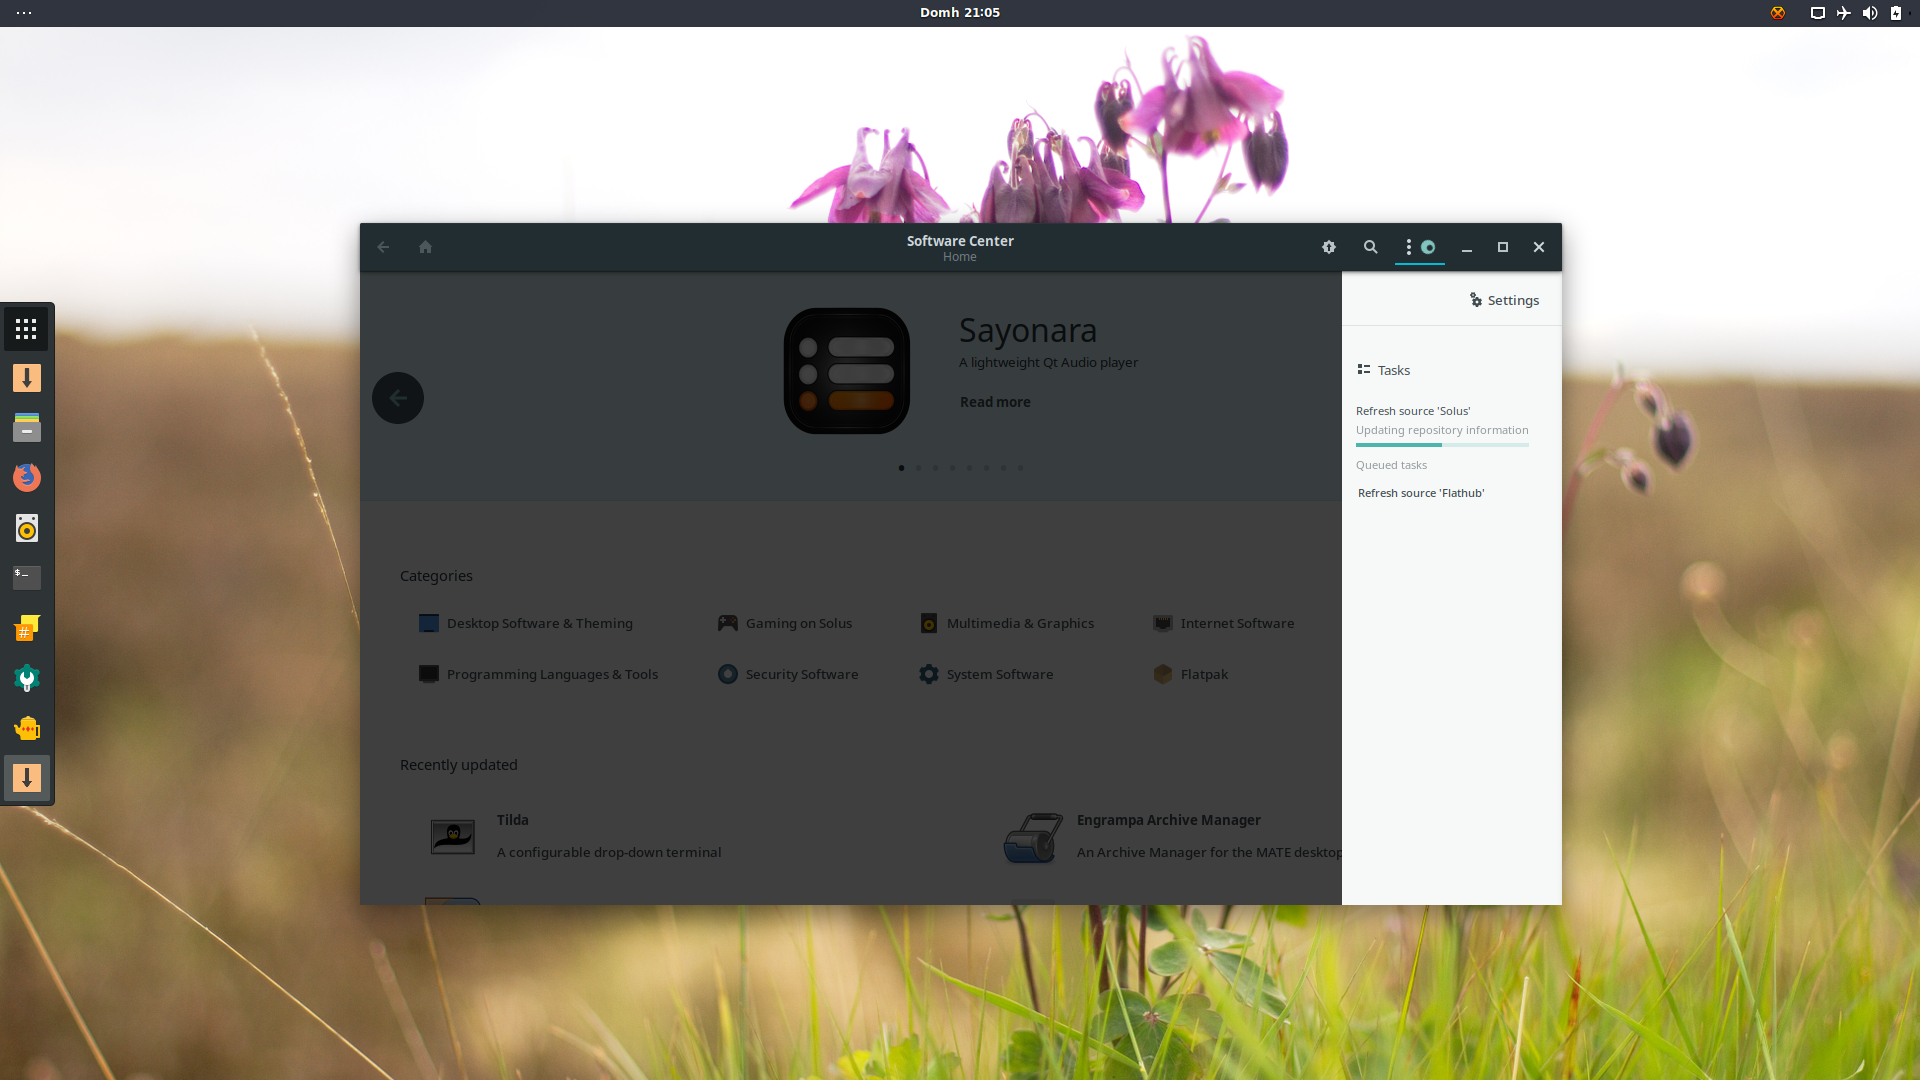This screenshot has height=1080, width=1920.
Task: Open Programming Languages & Tools category
Action: (x=538, y=674)
